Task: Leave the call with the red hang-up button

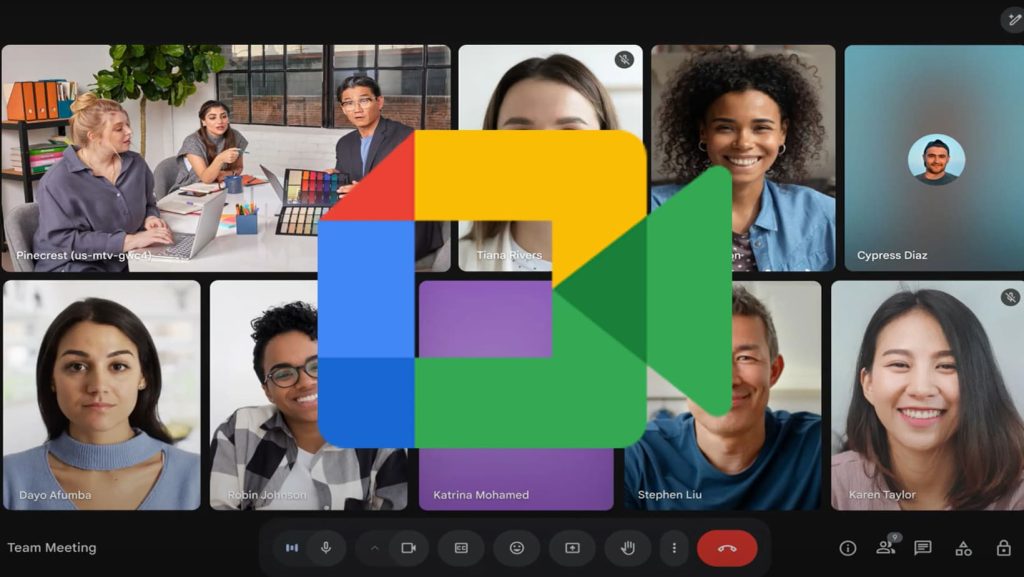Action: click(x=727, y=548)
